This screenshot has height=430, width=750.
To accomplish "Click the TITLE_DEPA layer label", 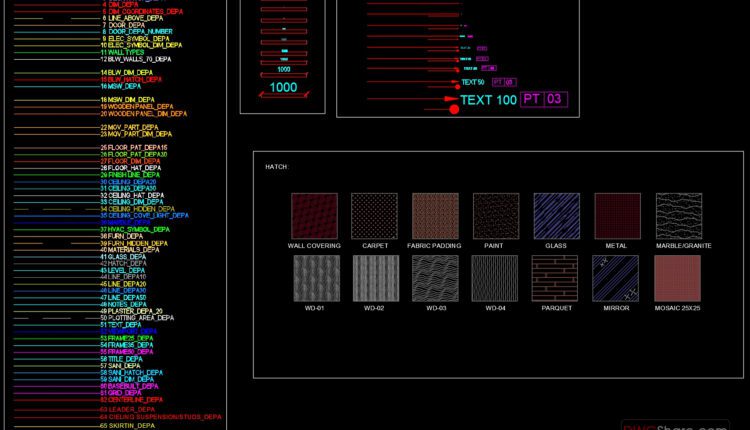I will coord(125,359).
